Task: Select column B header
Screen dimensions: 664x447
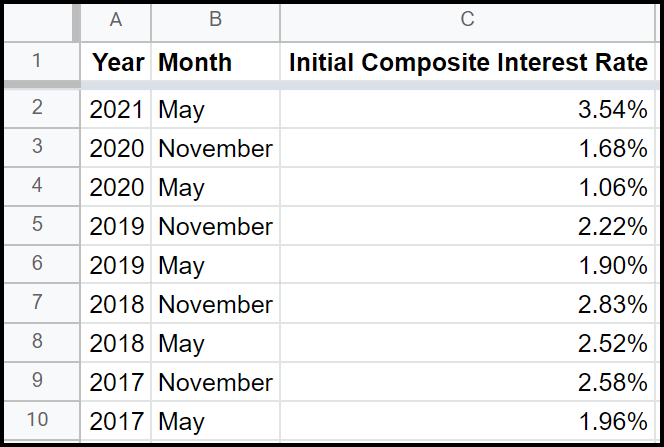Action: point(215,19)
